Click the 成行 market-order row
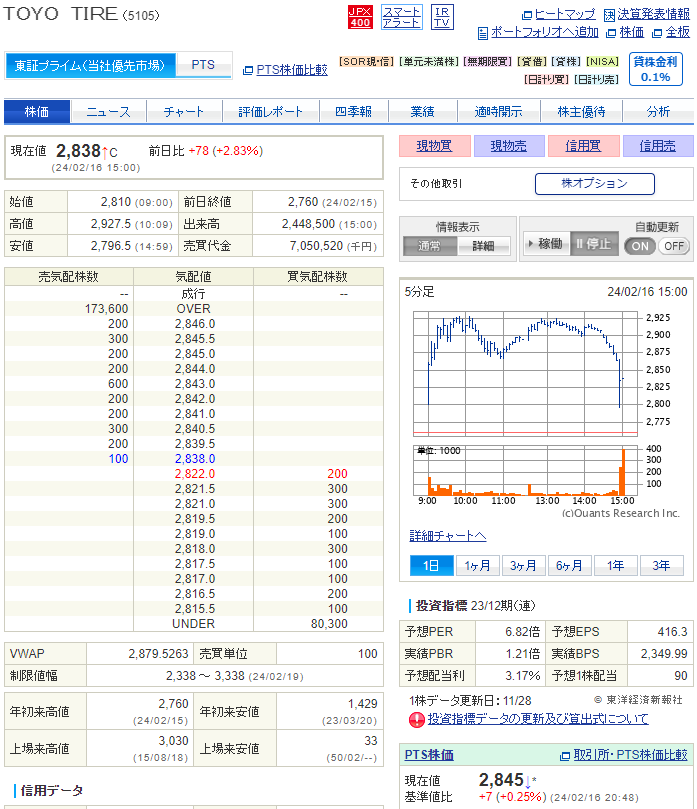The width and height of the screenshot is (697, 809). tap(193, 294)
